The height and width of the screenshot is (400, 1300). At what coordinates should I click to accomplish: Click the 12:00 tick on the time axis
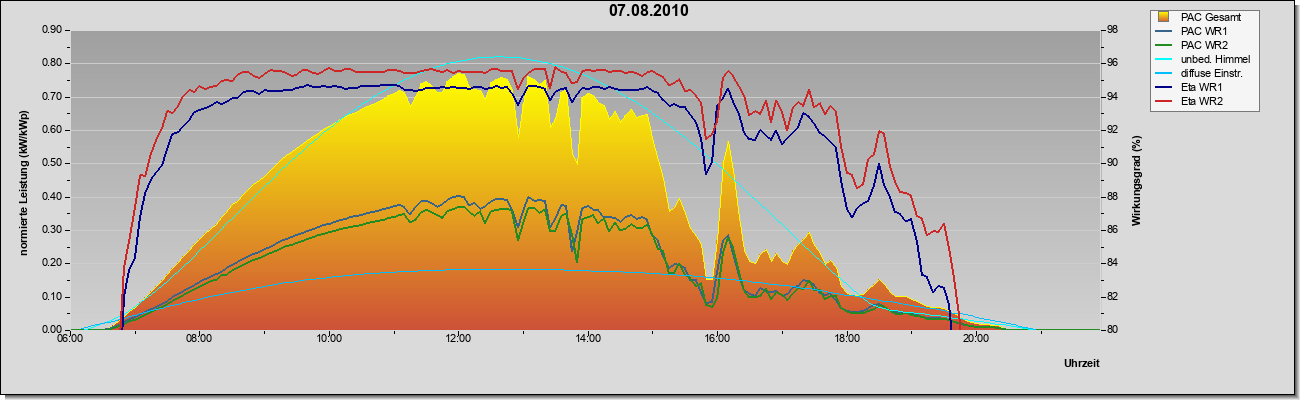tap(458, 340)
